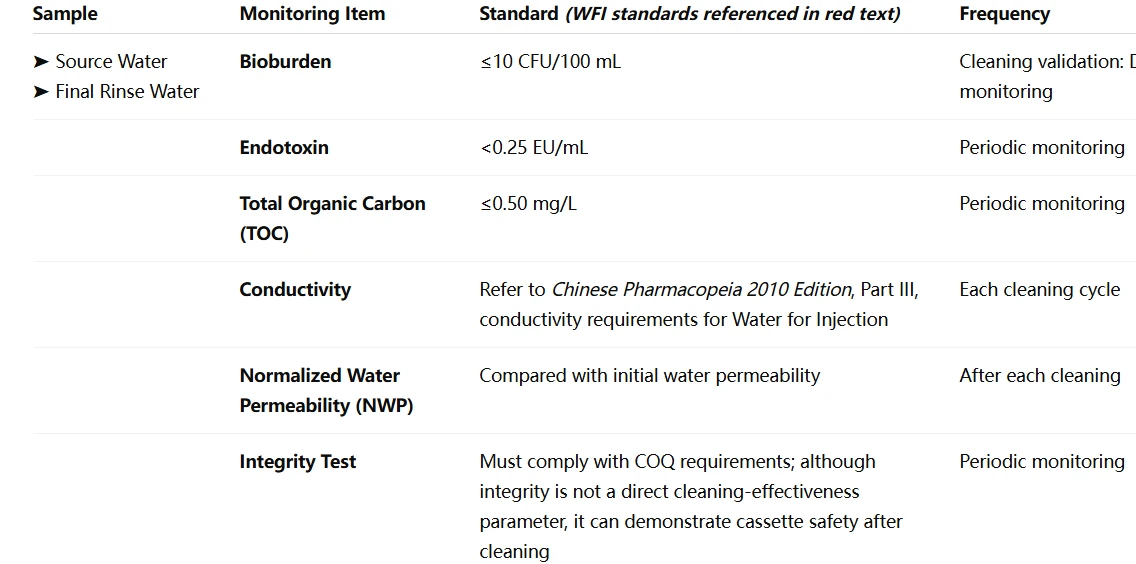Click the Monitoring Item column header

312,14
